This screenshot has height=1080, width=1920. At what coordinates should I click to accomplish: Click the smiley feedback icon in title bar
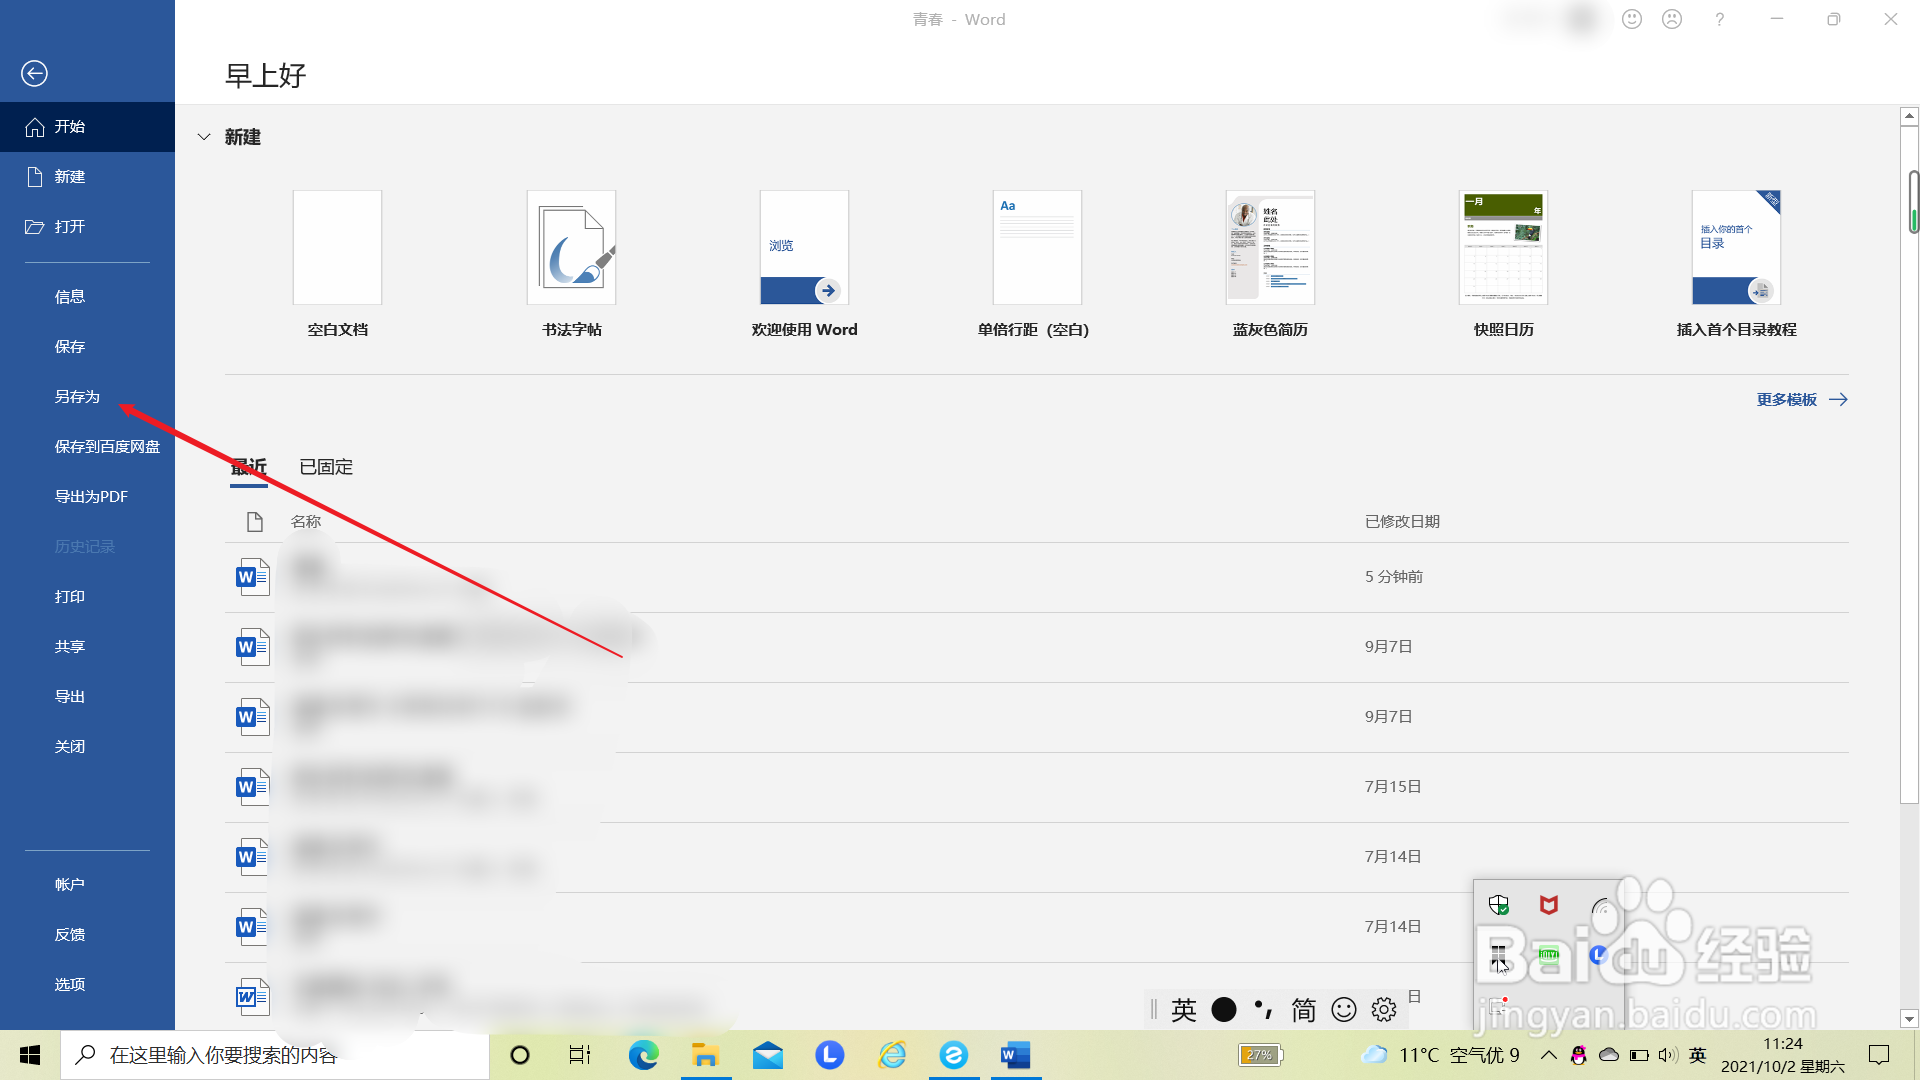point(1632,19)
